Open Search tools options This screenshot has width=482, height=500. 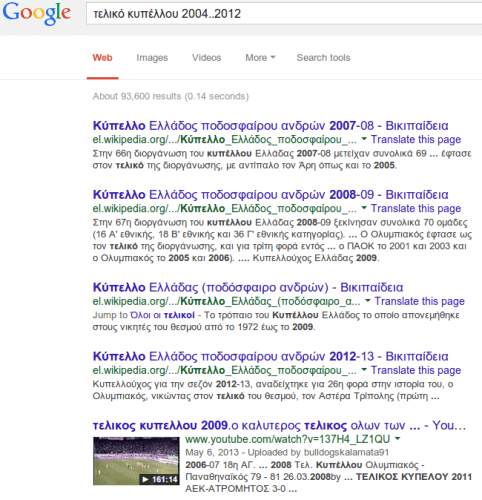click(323, 58)
